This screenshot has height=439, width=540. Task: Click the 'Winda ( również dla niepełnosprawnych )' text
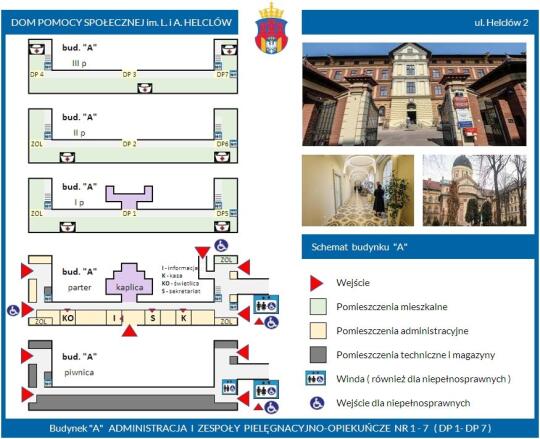pos(424,379)
